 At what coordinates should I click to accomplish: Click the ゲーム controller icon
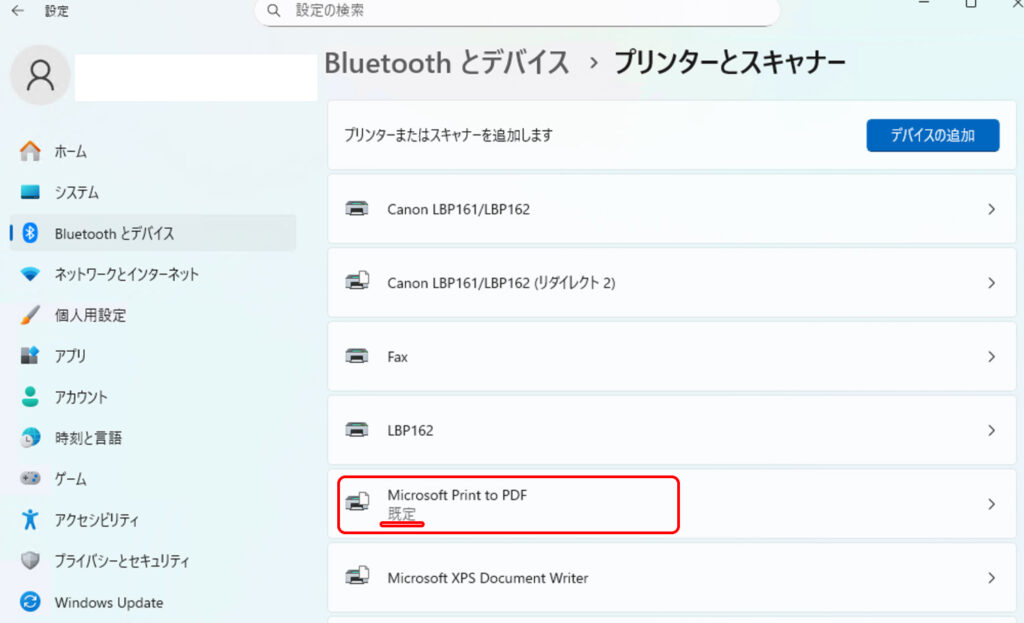30,479
